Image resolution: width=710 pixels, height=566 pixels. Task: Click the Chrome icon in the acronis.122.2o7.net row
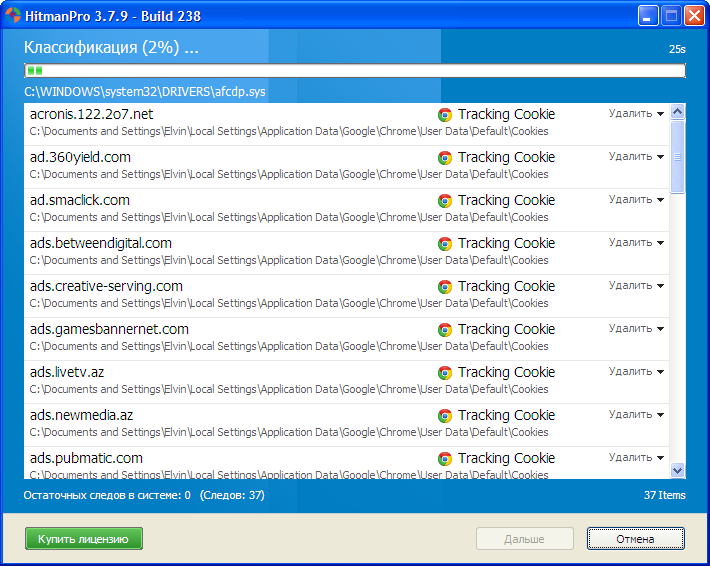pyautogui.click(x=445, y=115)
